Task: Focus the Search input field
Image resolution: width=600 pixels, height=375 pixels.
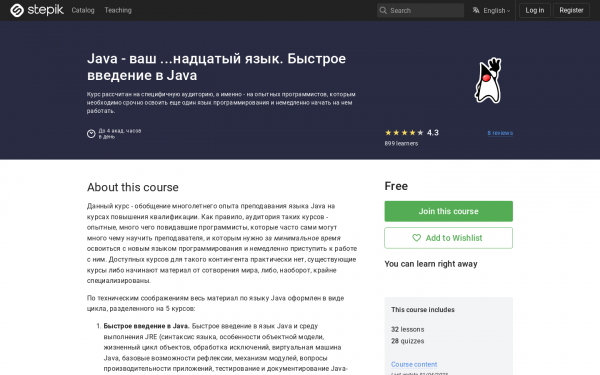Action: (x=420, y=10)
